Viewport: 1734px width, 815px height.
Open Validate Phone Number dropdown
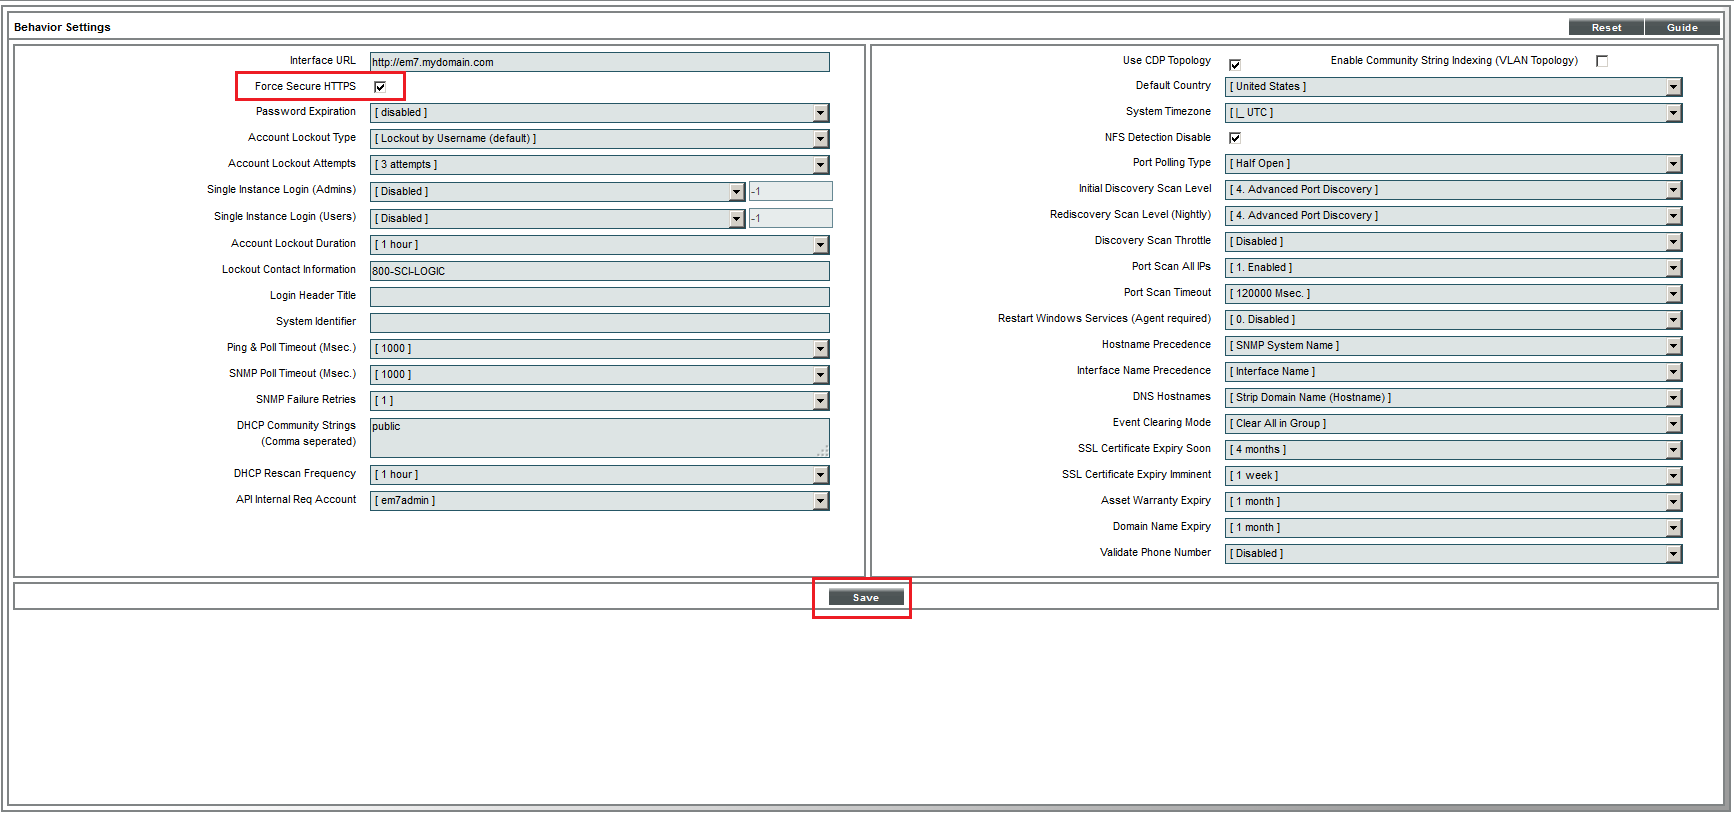1454,554
